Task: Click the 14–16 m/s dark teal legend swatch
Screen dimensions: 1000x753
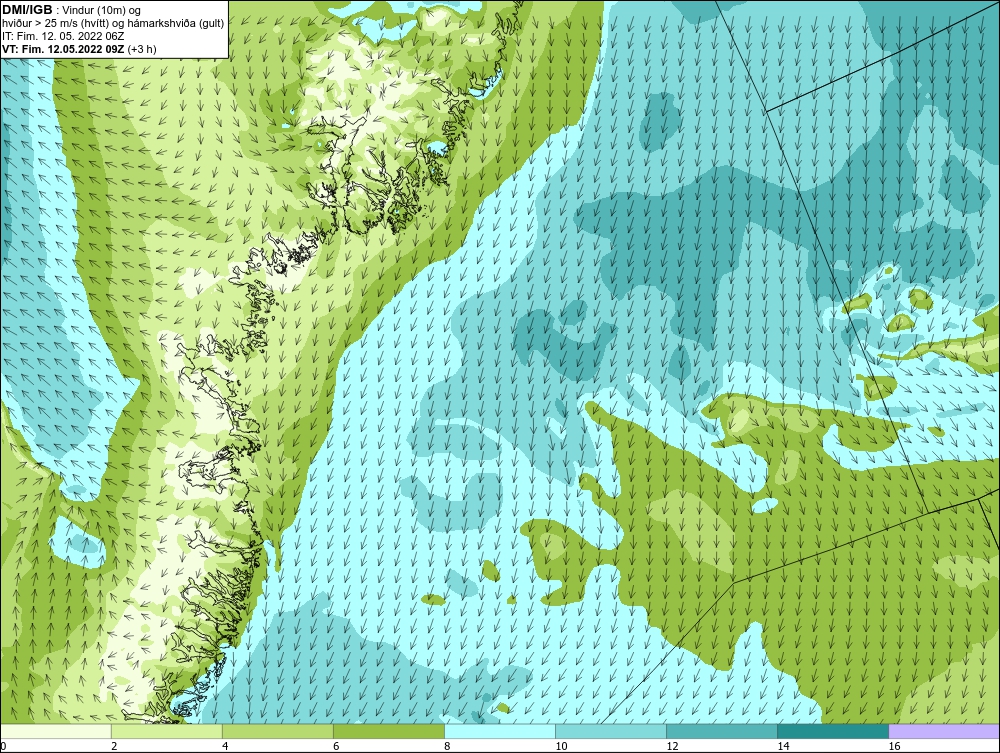Action: (832, 731)
